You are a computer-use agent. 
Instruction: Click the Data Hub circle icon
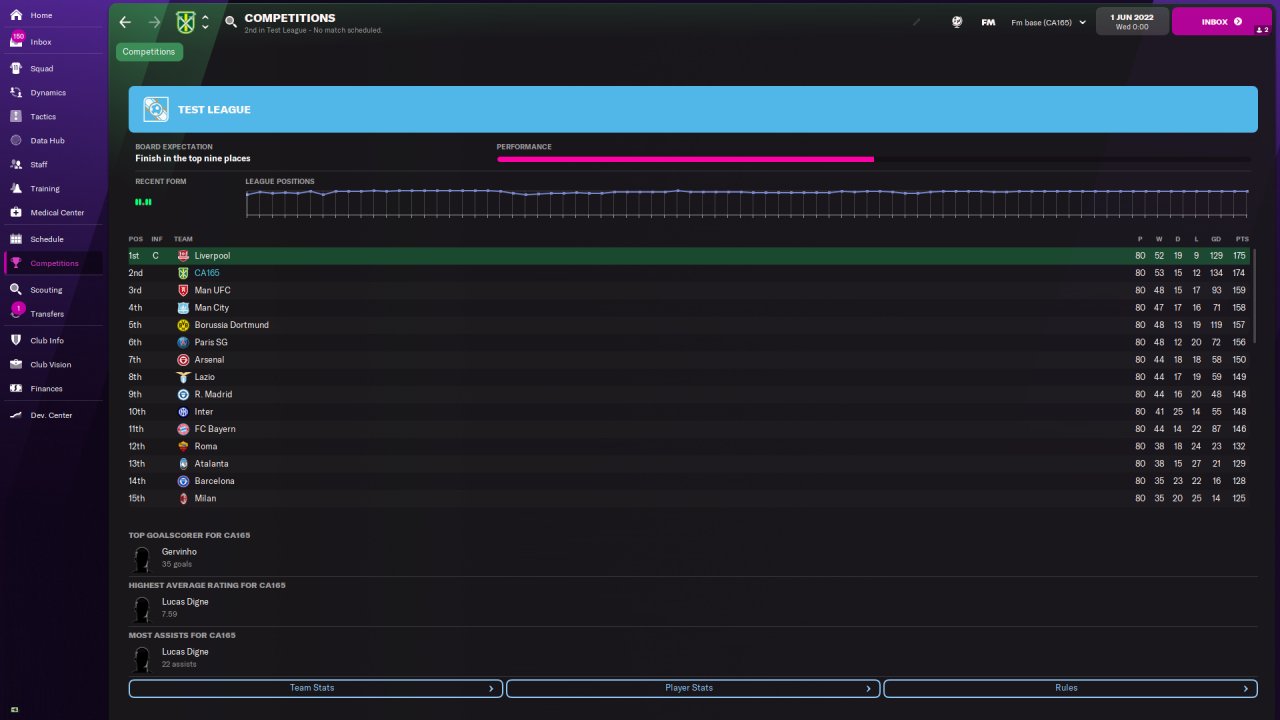[16, 141]
